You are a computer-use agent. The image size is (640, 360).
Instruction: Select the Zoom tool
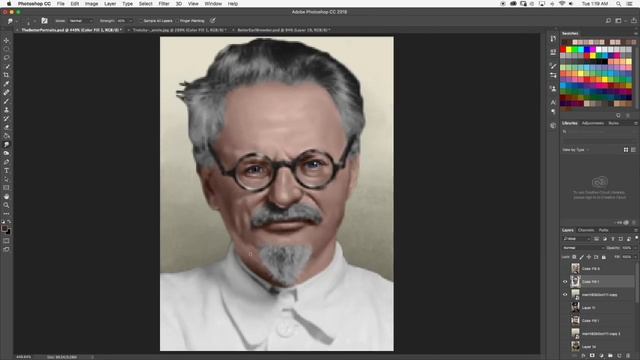coord(6,205)
